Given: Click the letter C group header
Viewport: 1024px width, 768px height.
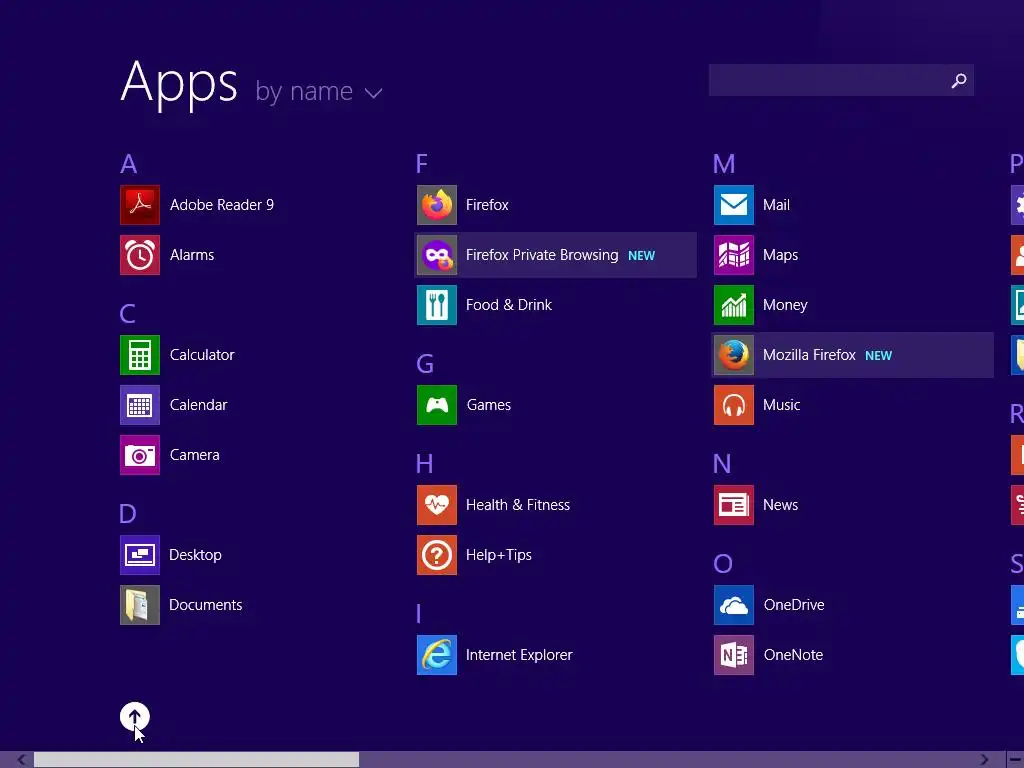Looking at the screenshot, I should [x=127, y=314].
